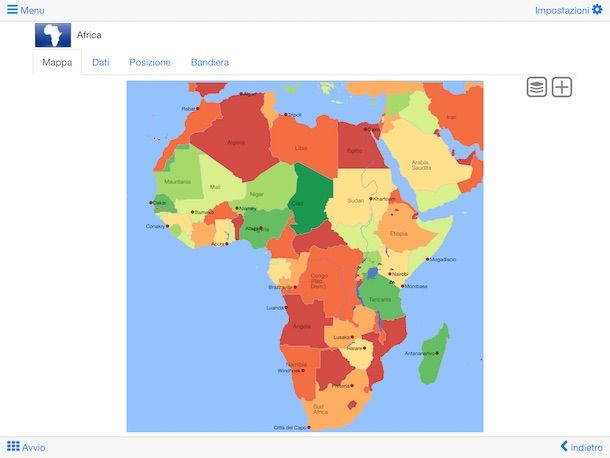Screen dimensions: 610x458
Task: Open the Posizione tab
Action: click(150, 62)
